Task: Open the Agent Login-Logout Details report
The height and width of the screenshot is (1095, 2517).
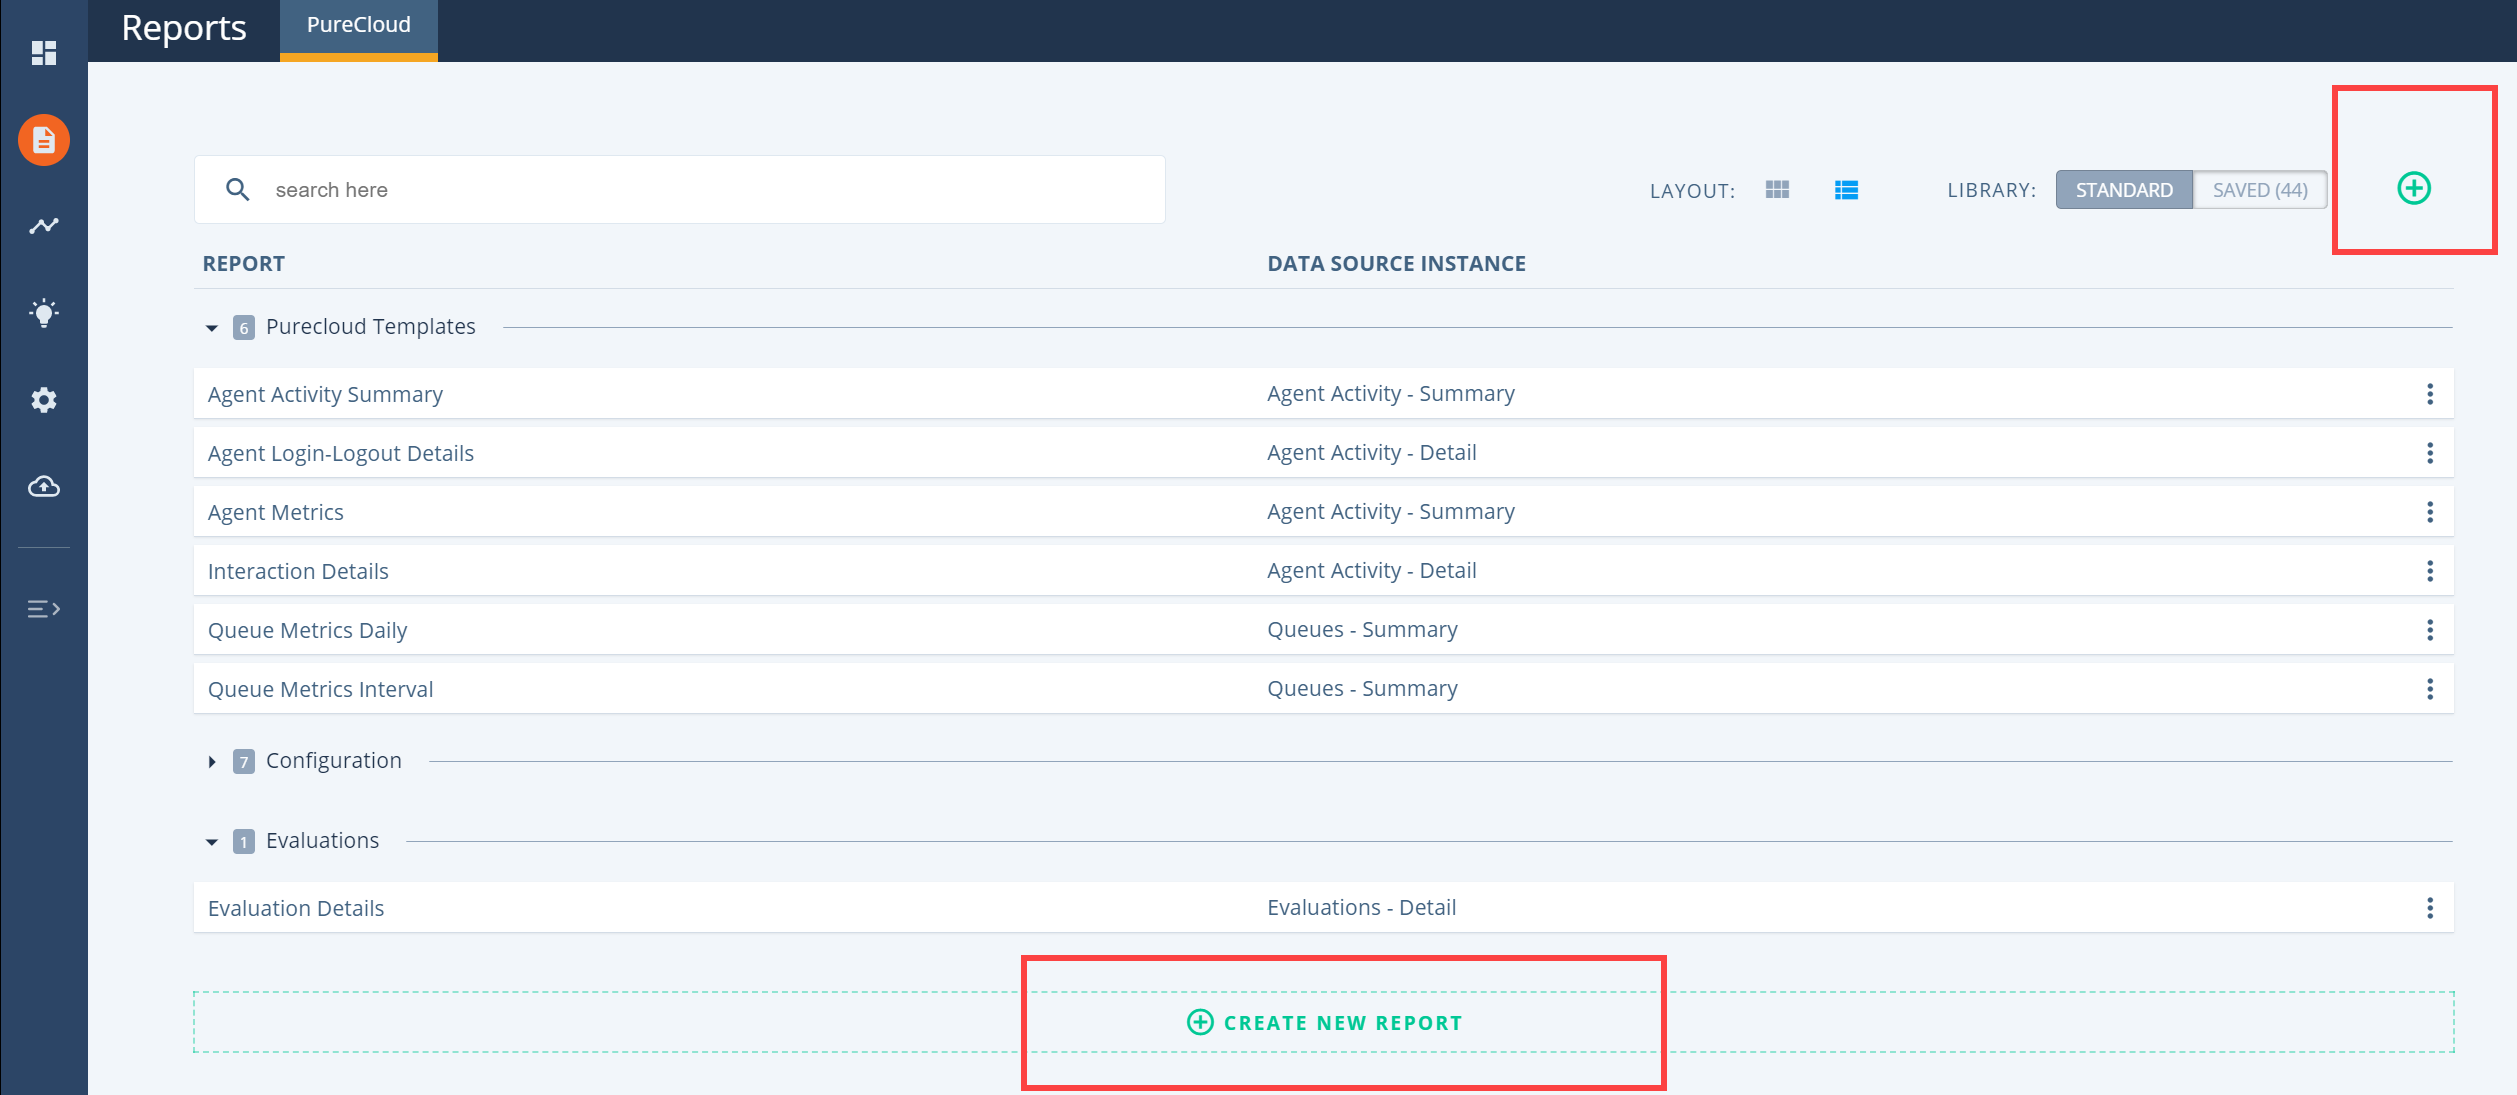Action: [x=341, y=453]
